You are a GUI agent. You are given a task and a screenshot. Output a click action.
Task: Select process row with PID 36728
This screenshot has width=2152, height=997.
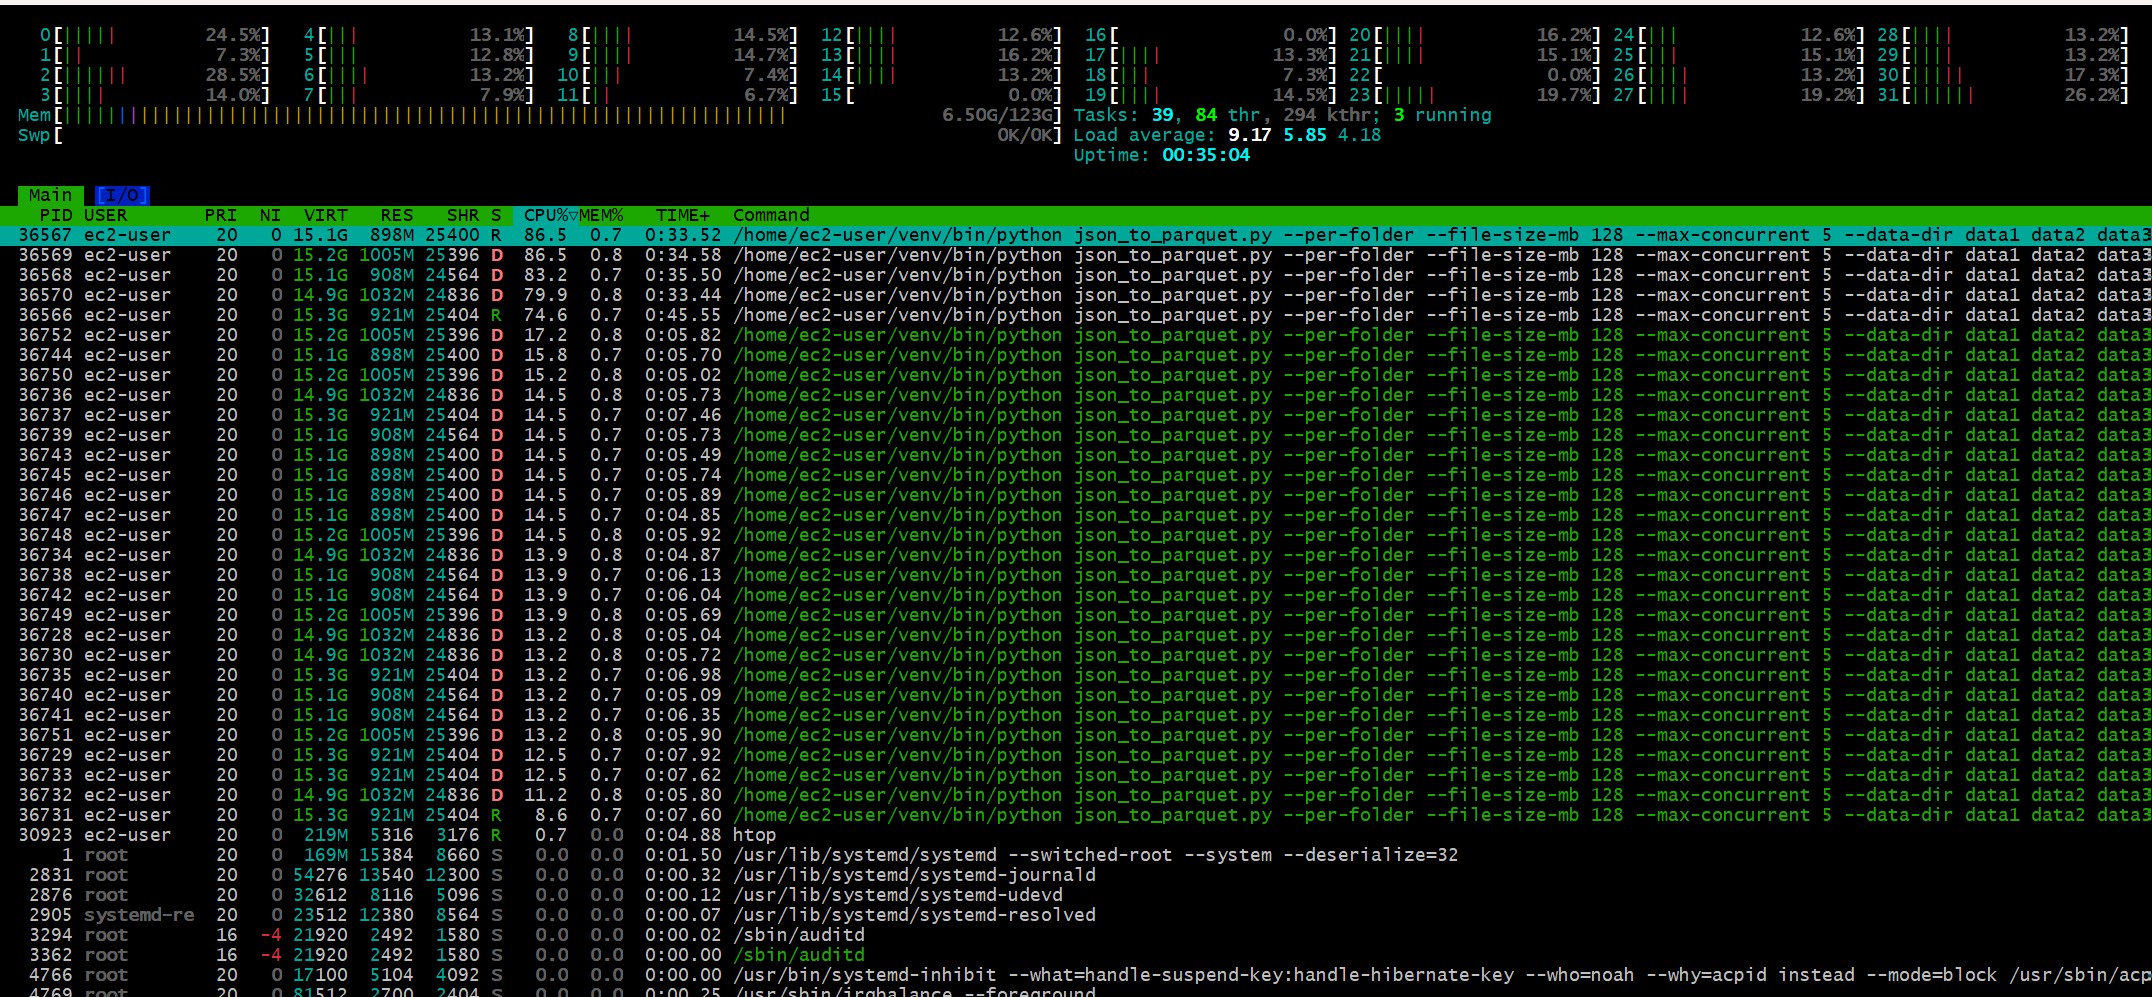[1076, 635]
